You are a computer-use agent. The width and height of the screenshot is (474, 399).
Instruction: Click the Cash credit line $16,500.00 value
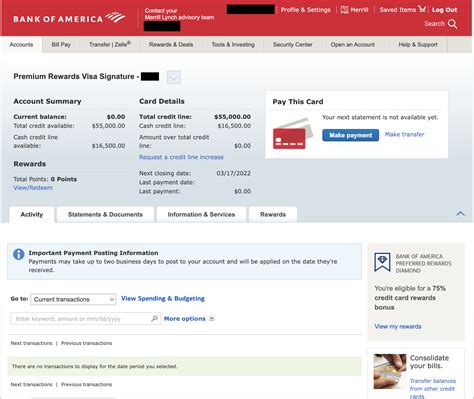[234, 126]
